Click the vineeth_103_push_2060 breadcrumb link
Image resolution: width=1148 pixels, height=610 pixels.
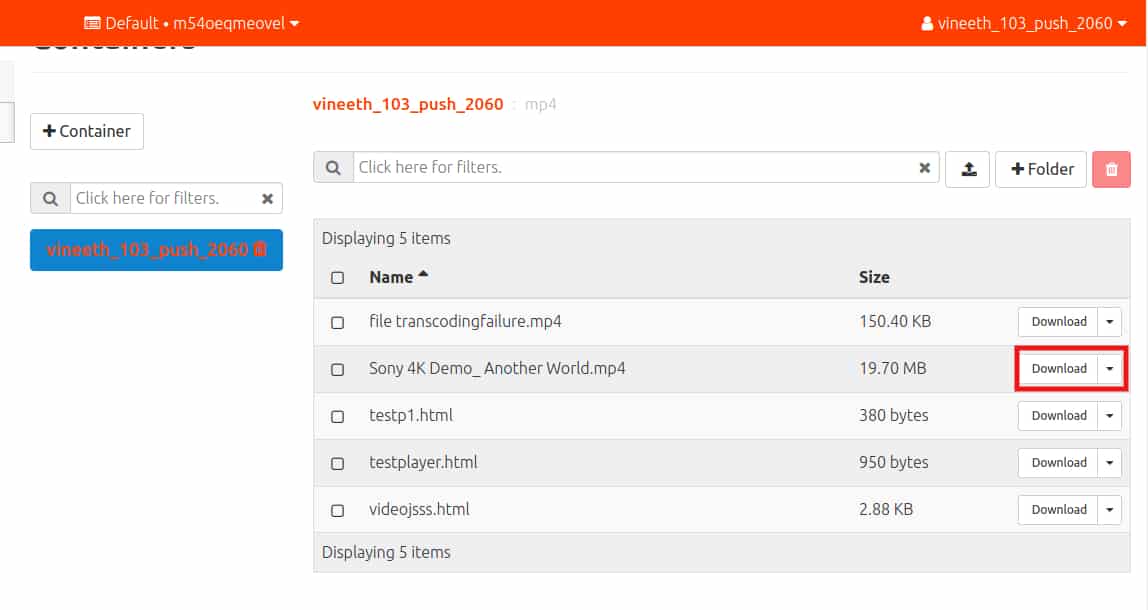pos(408,104)
